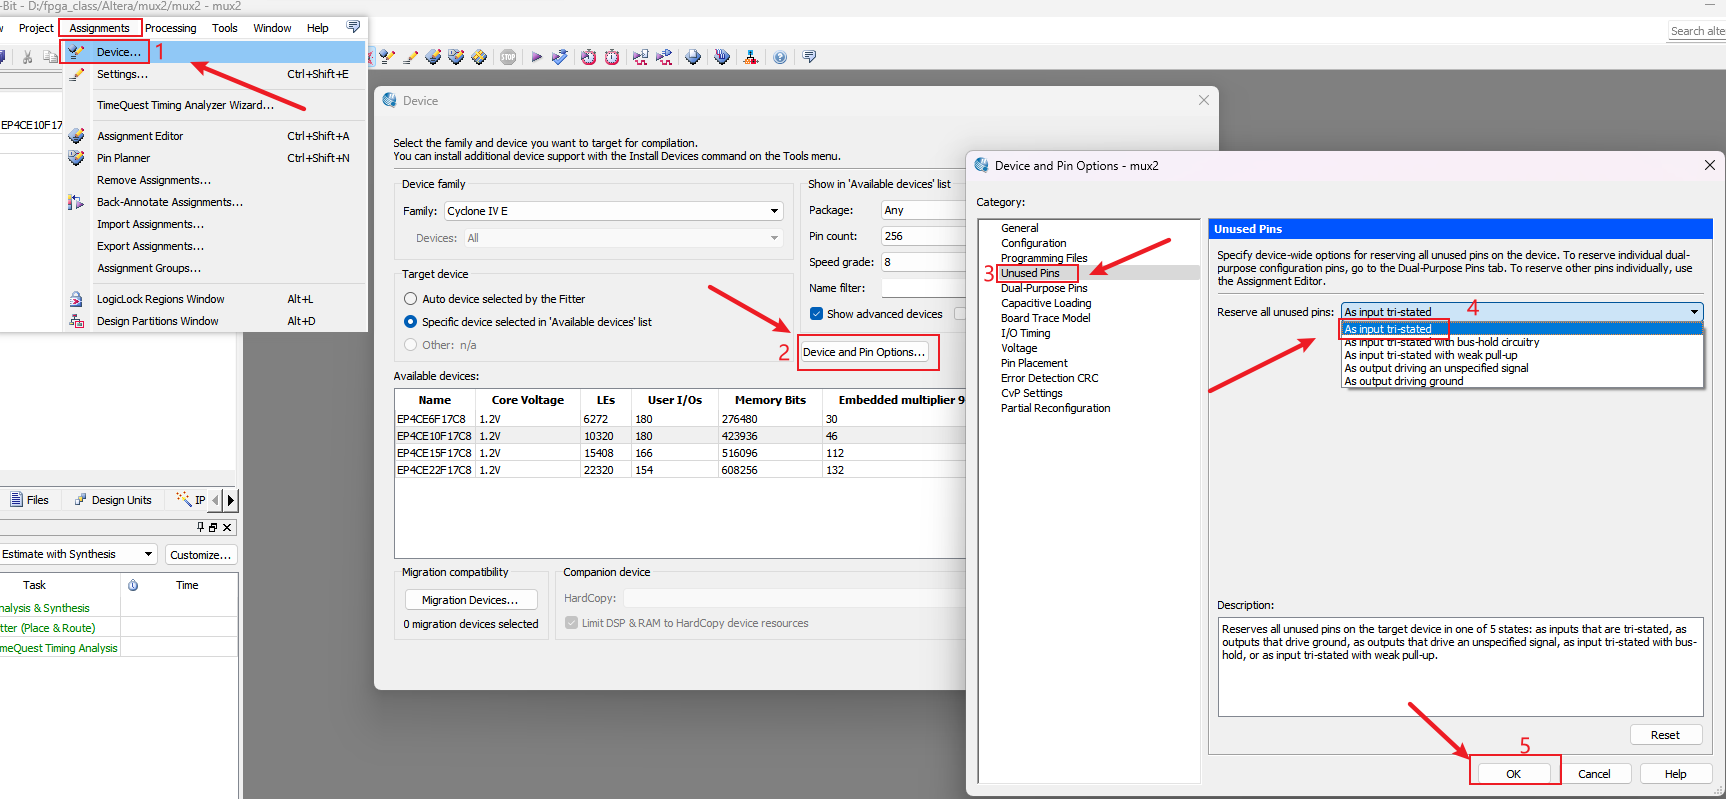Click the blue Help question-mark toolbar icon
Image resolution: width=1726 pixels, height=799 pixels.
click(x=780, y=57)
